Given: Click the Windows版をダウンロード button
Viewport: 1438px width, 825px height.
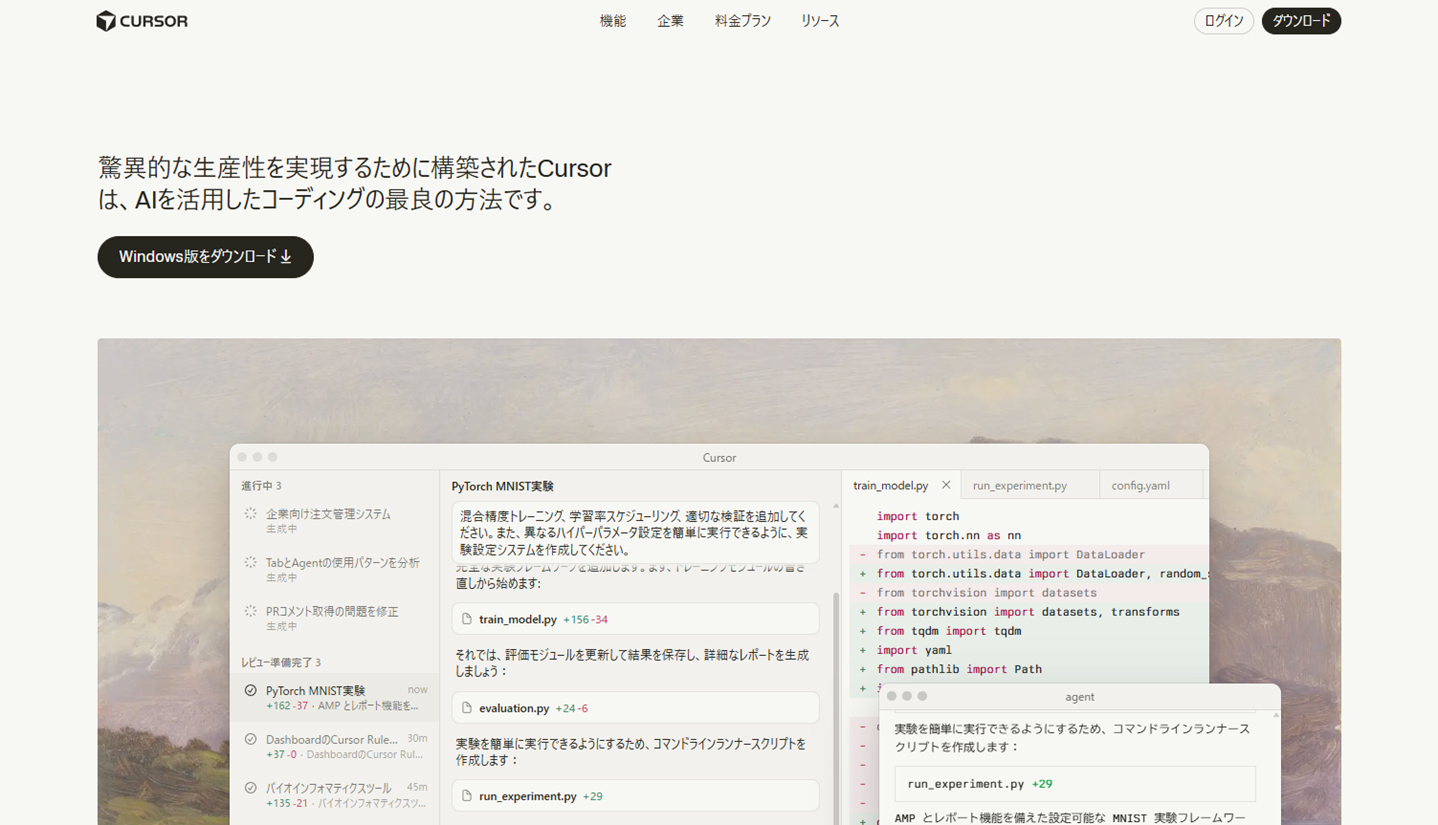Looking at the screenshot, I should click(204, 256).
